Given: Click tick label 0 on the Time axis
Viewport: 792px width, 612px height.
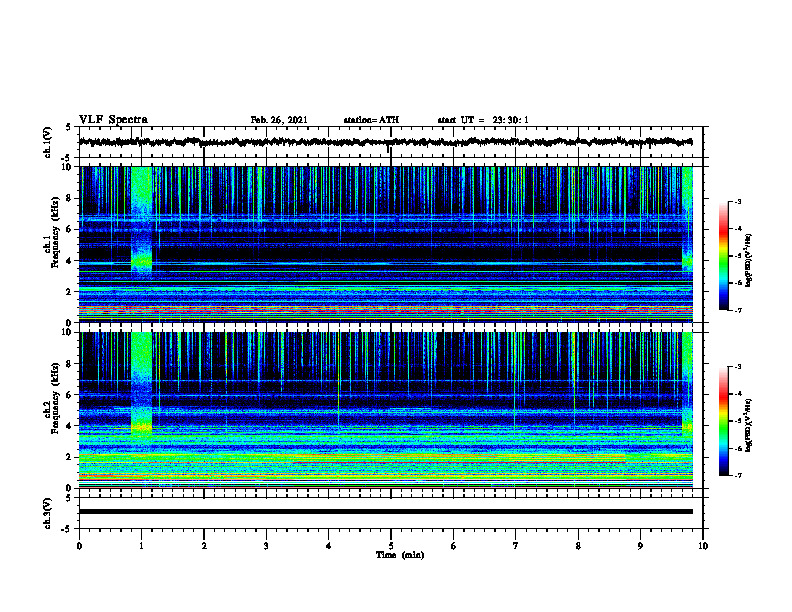Looking at the screenshot, I should click(x=79, y=546).
